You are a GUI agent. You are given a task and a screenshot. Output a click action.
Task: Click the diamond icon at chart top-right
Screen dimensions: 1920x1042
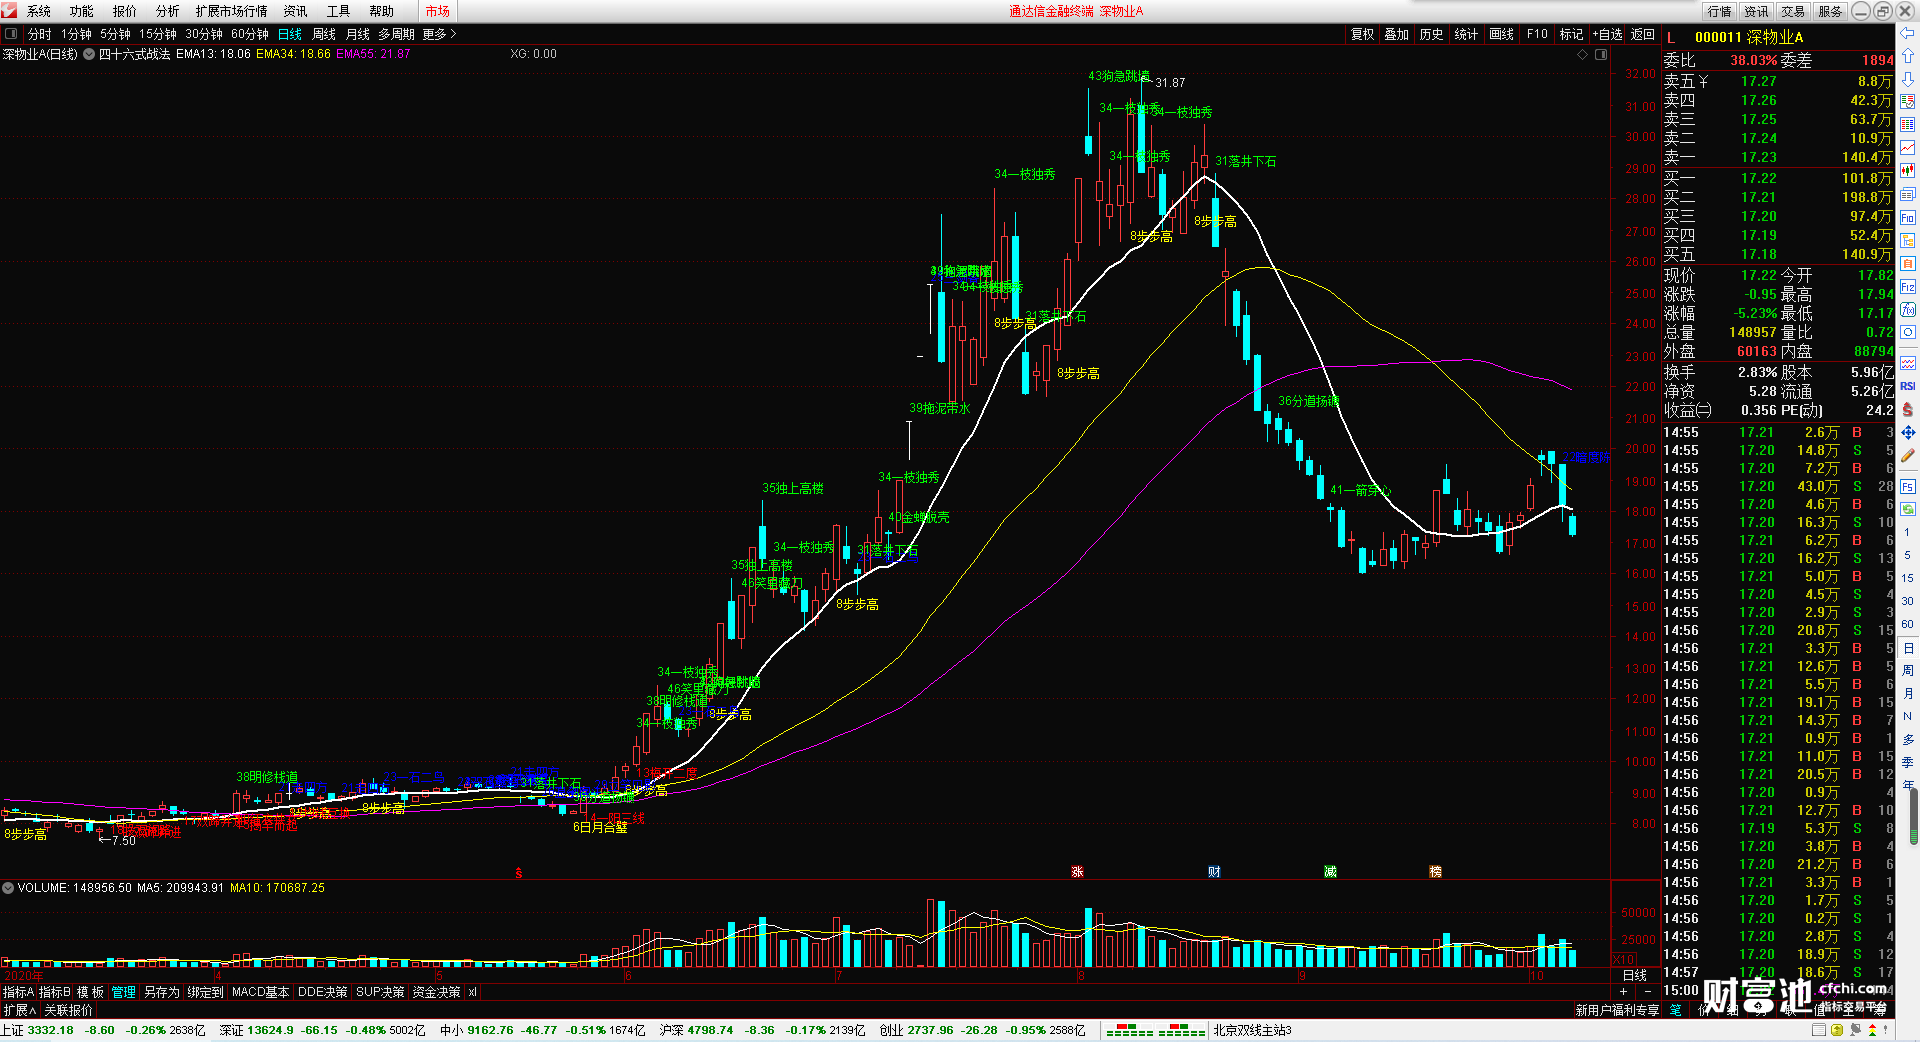[1583, 54]
